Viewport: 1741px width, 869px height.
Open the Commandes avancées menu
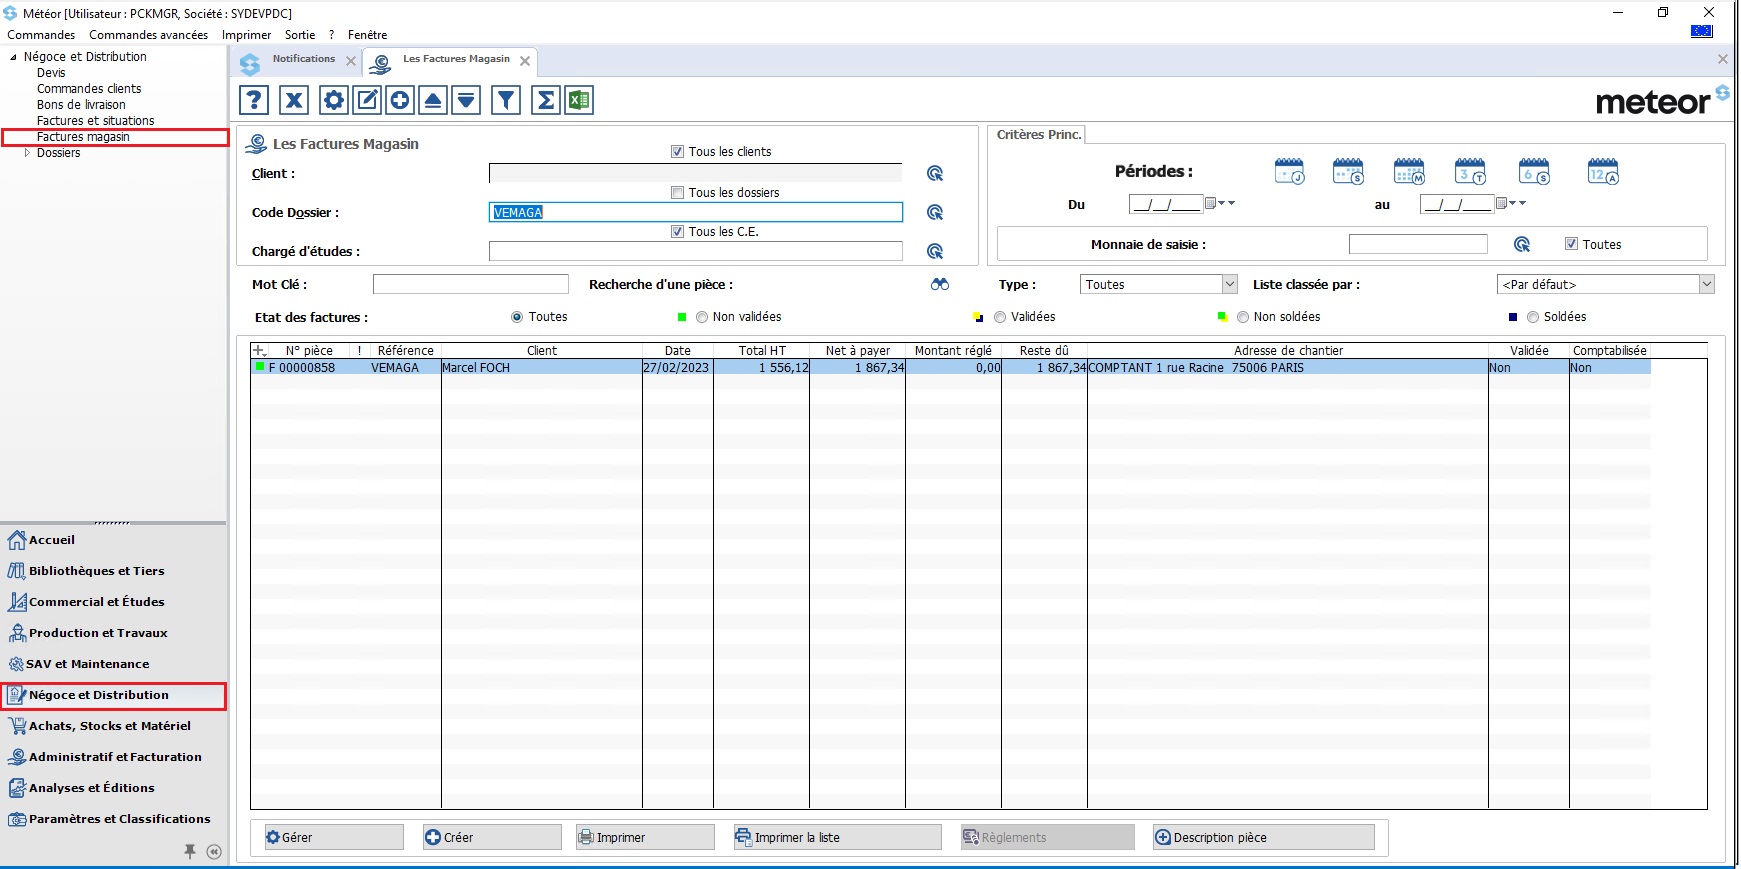[x=148, y=35]
